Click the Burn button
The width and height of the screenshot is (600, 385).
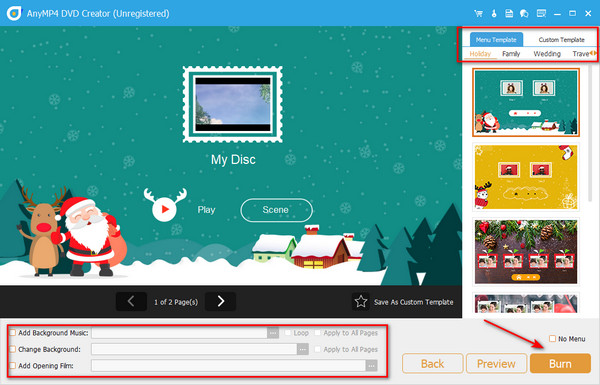pos(560,363)
